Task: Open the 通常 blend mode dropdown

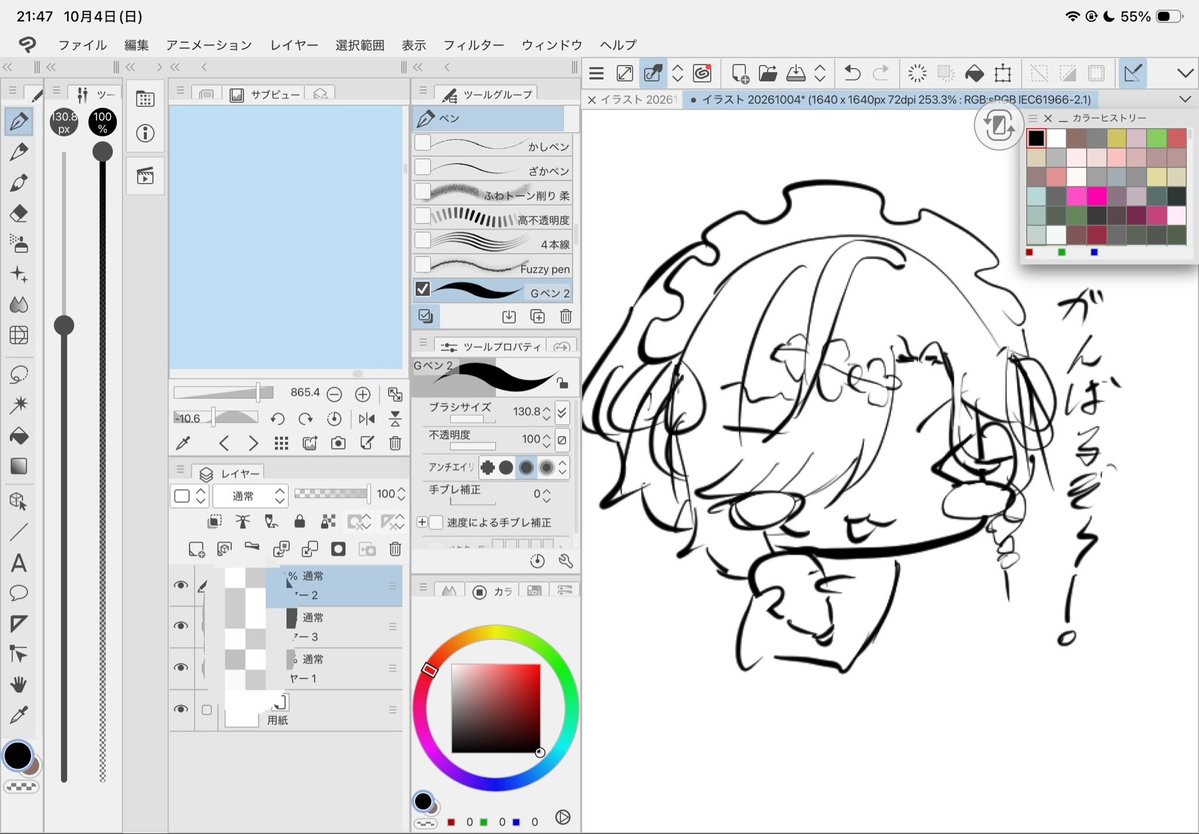Action: point(249,495)
